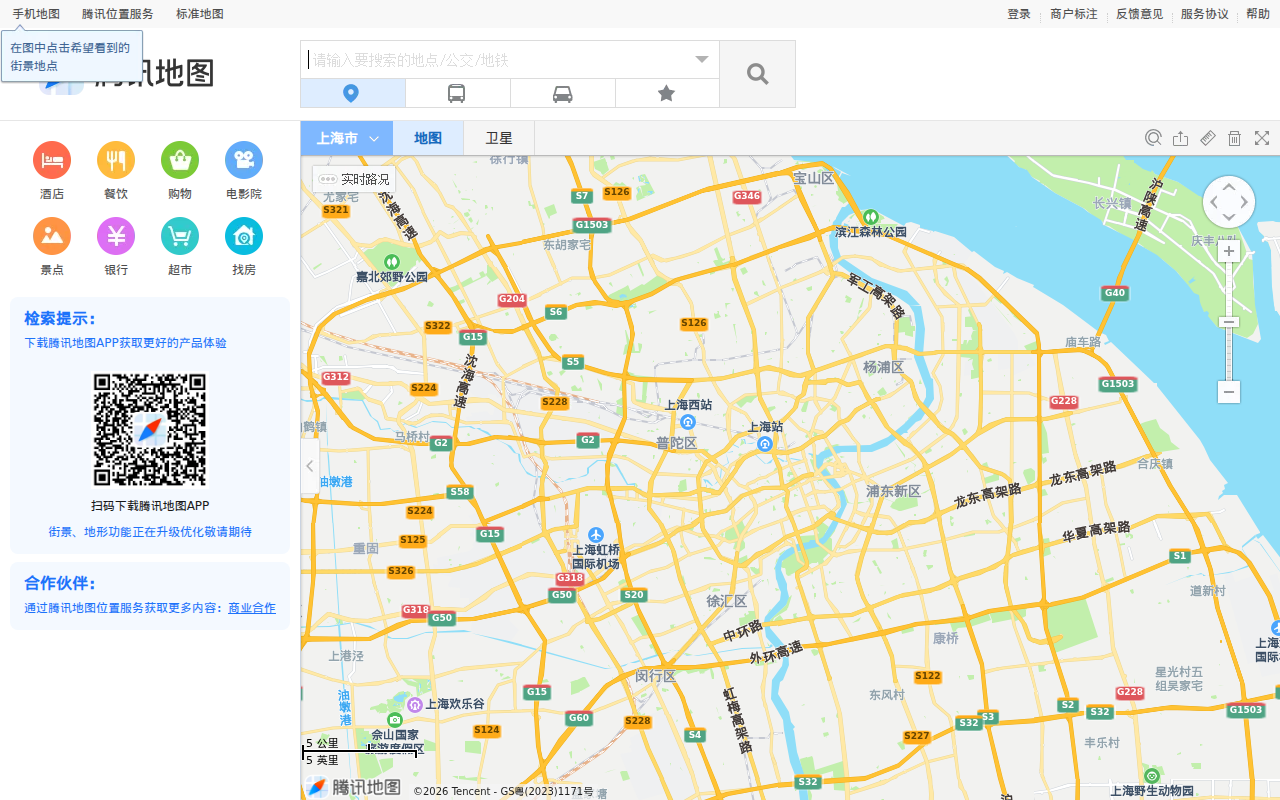Collapse the left sidebar panel chevron
The image size is (1280, 800).
coord(309,465)
